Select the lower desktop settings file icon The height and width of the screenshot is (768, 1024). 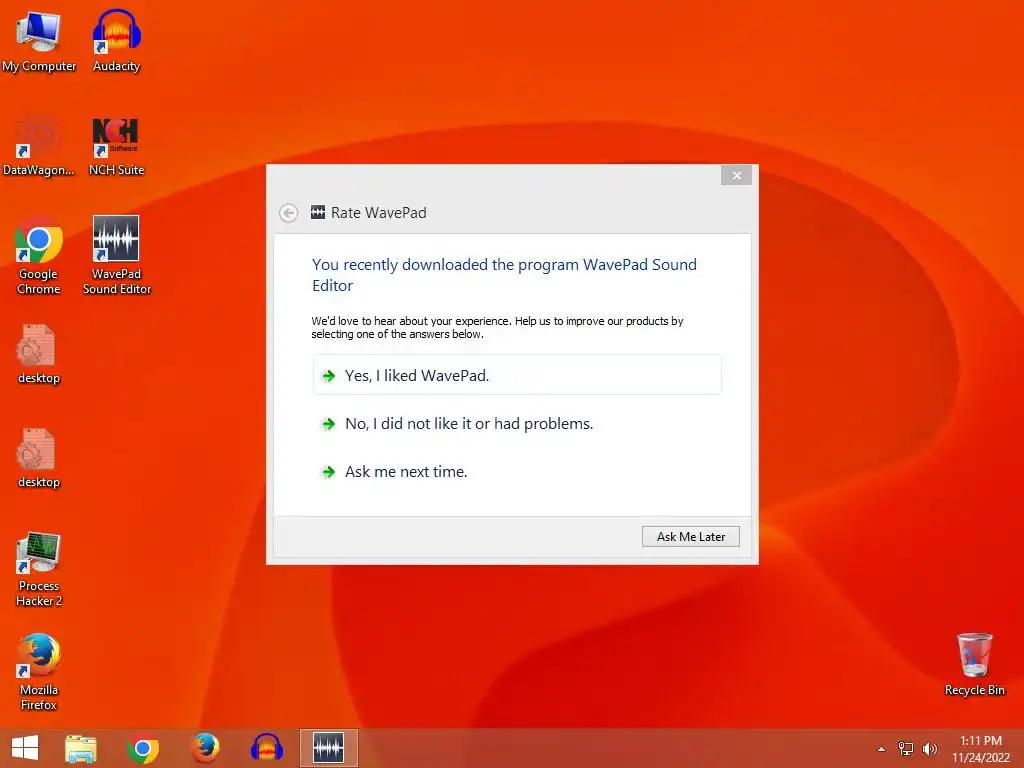click(x=39, y=458)
